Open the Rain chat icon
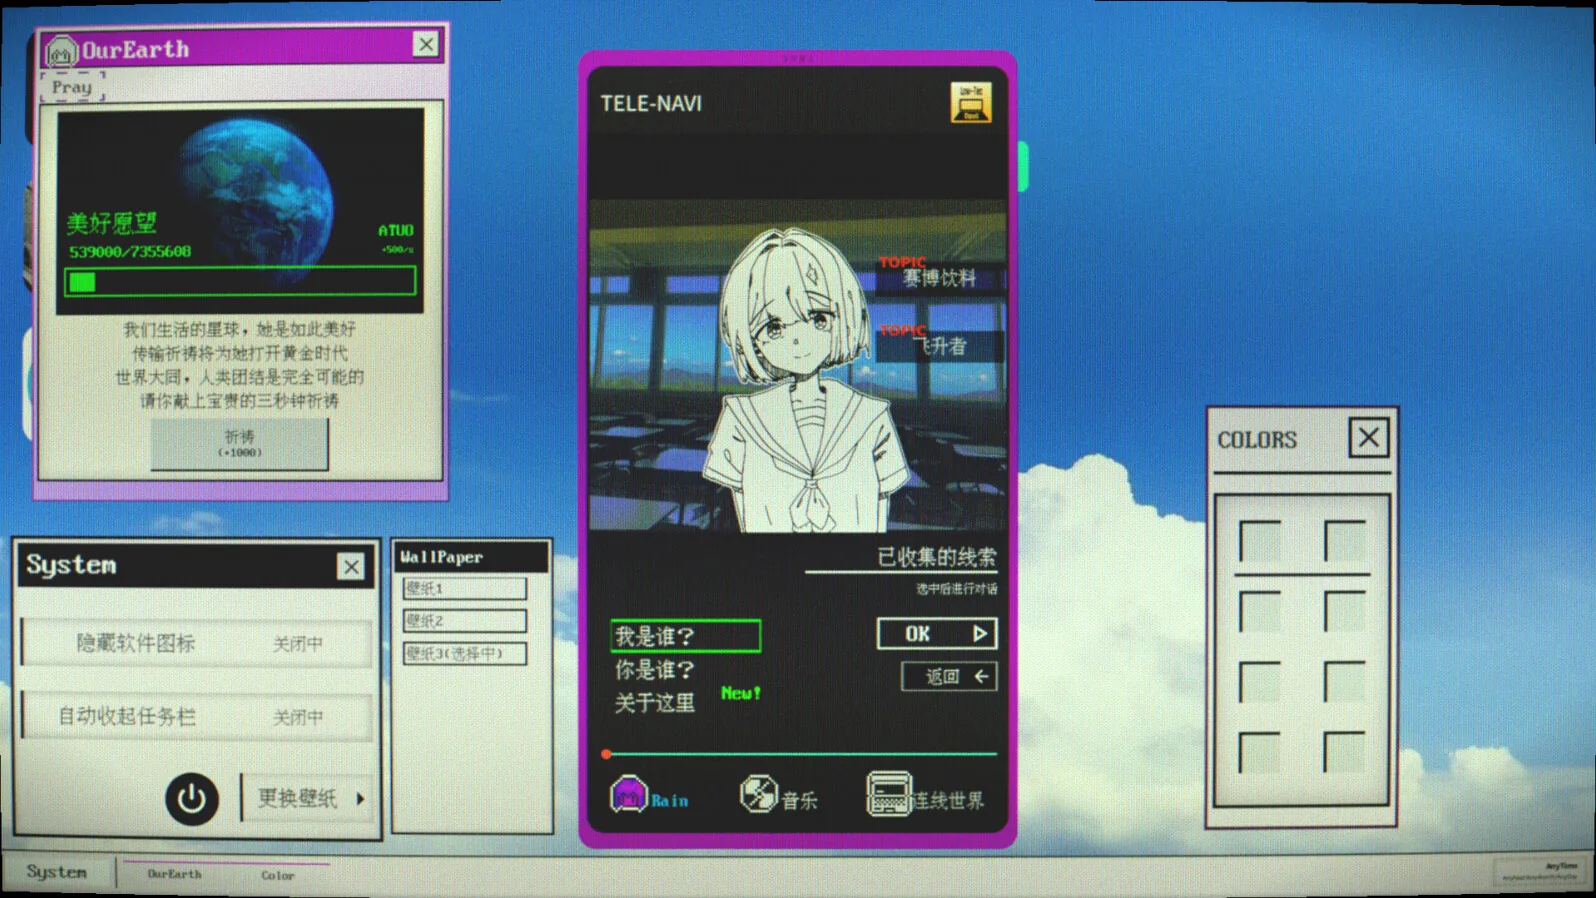 [629, 795]
